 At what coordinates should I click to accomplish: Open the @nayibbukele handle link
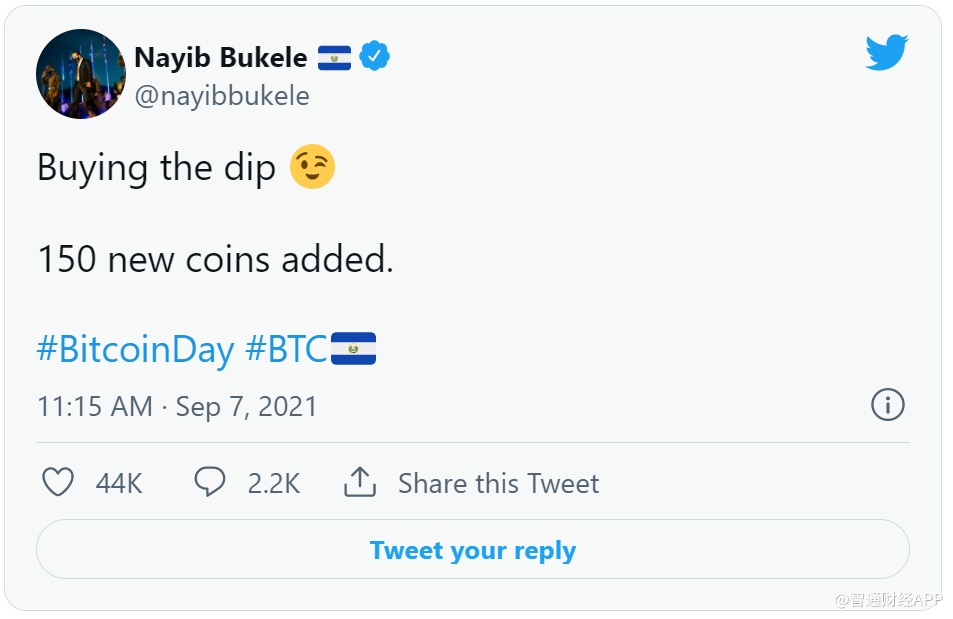pyautogui.click(x=222, y=96)
